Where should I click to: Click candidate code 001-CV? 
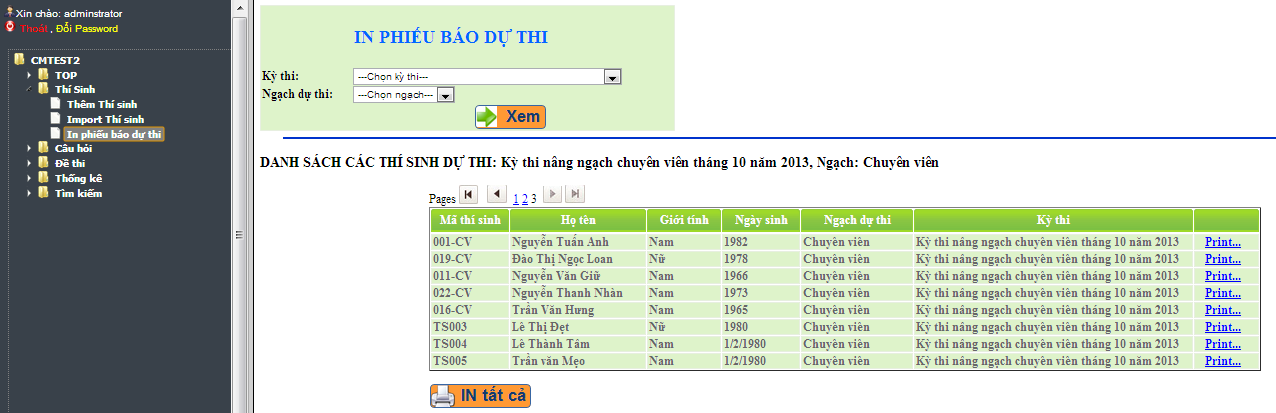tap(452, 242)
